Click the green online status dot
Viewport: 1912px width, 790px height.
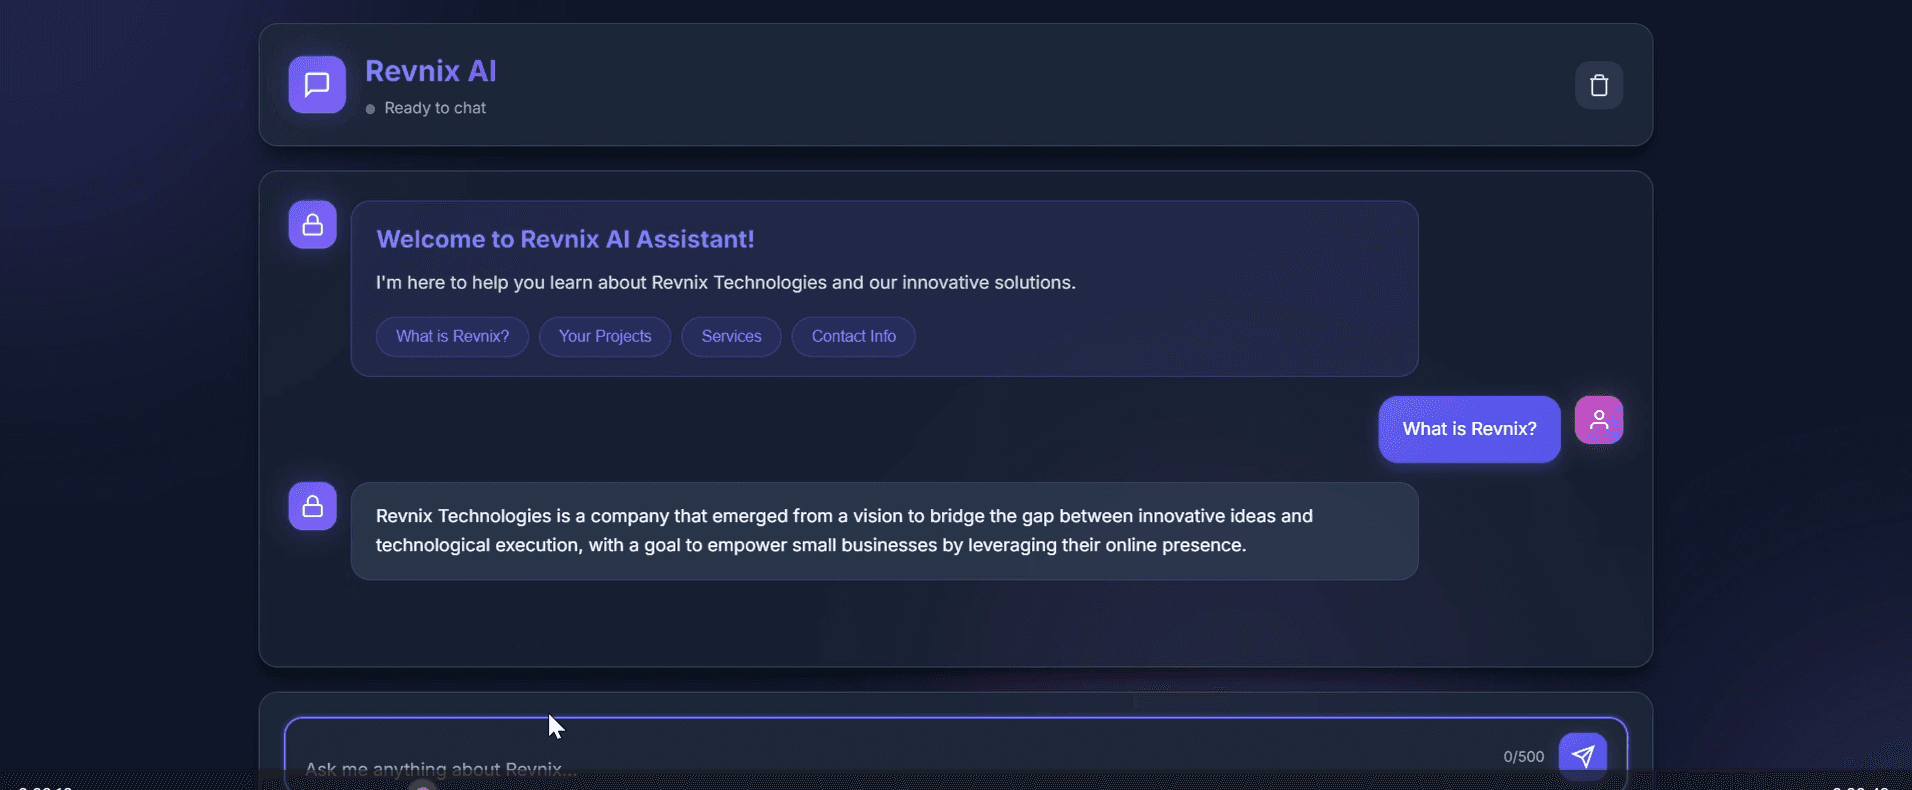pyautogui.click(x=369, y=109)
